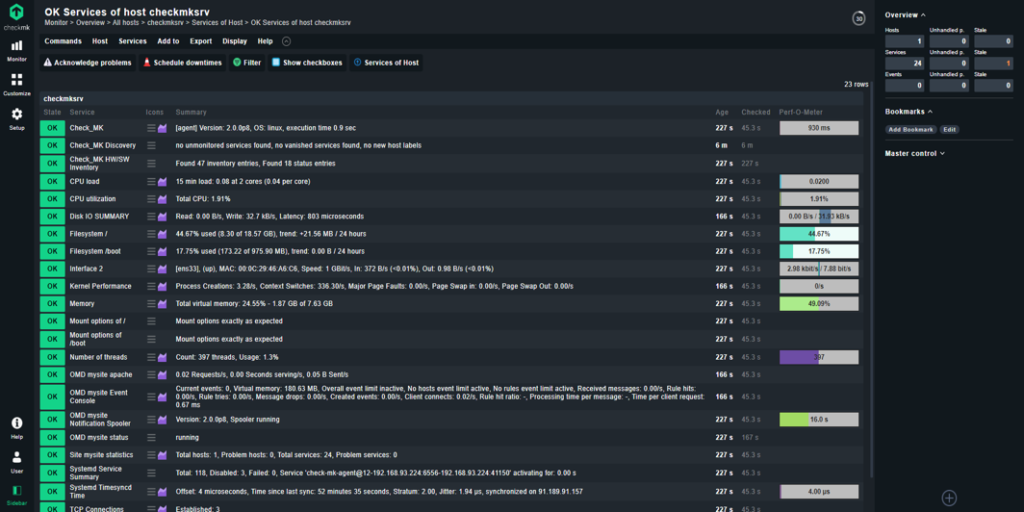Open graph icon for Filesystem /
1024x512 pixels.
tap(163, 234)
